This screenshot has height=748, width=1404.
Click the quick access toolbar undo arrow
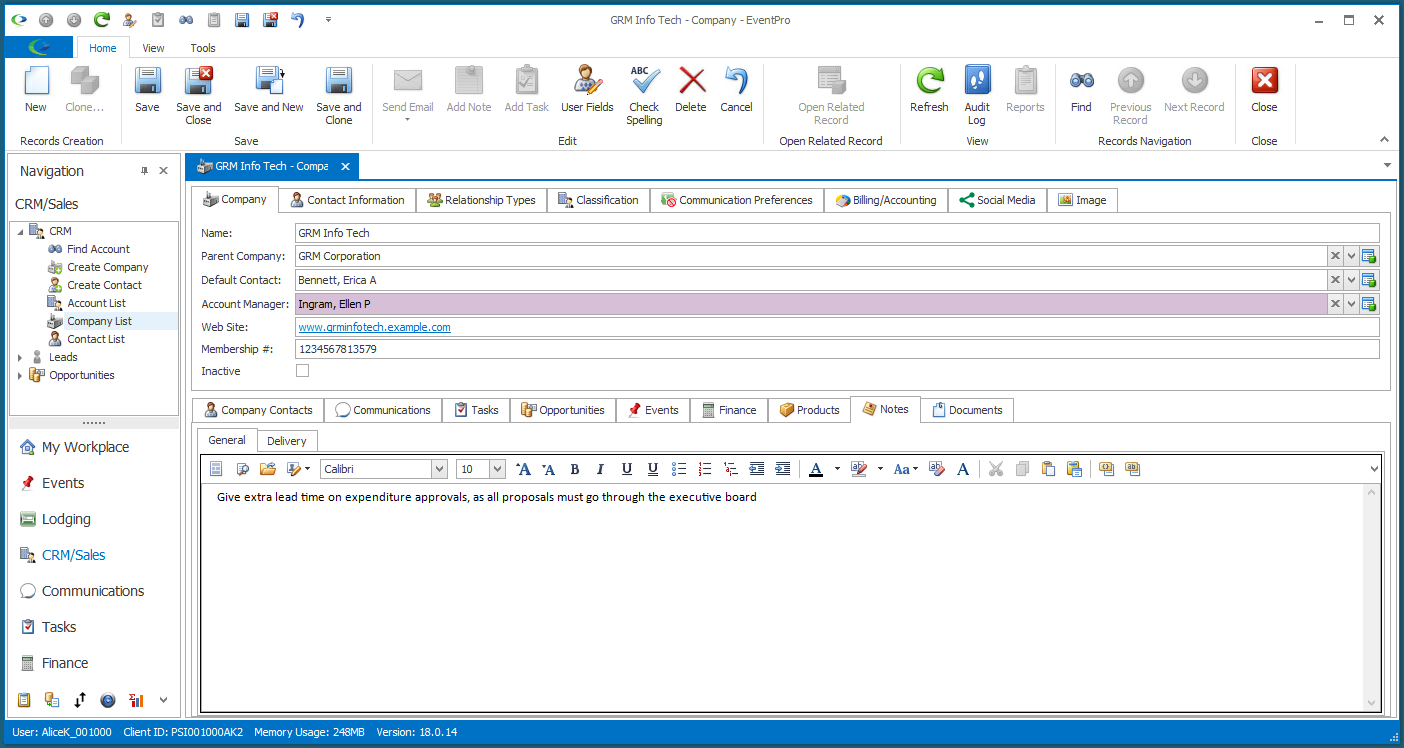[298, 19]
